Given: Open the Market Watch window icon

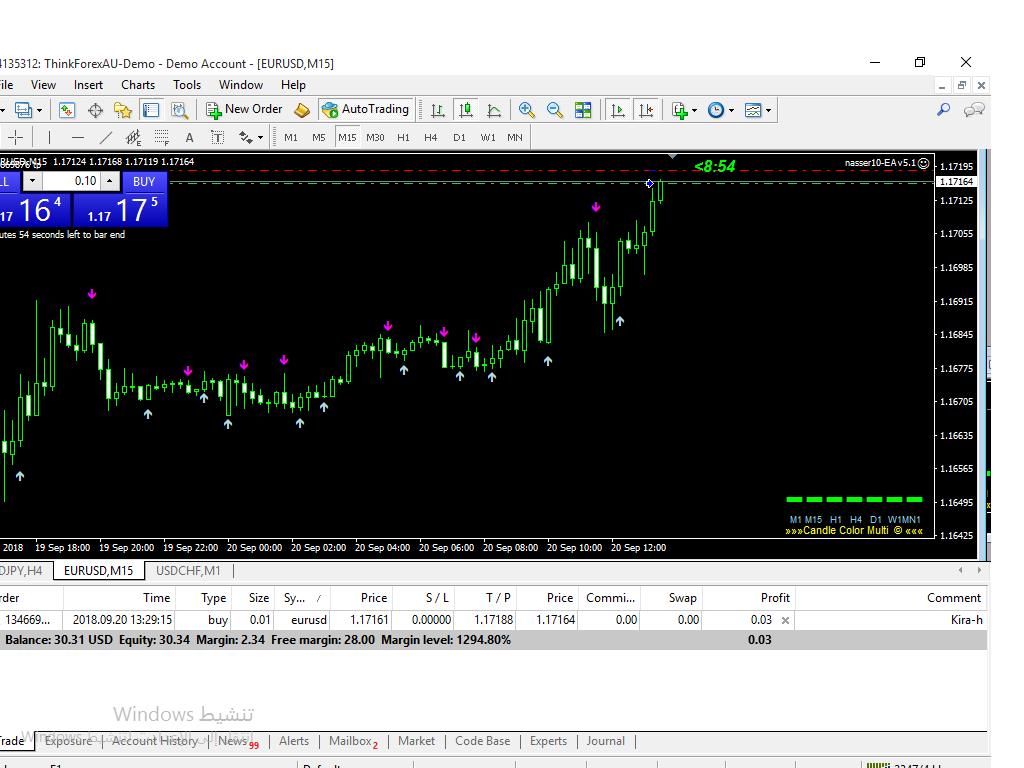Looking at the screenshot, I should pos(67,110).
